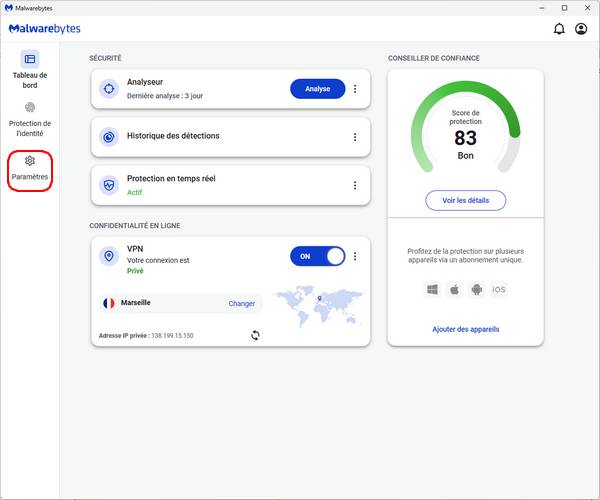
Task: Open Protection en temps réel three-dot menu
Action: (355, 186)
